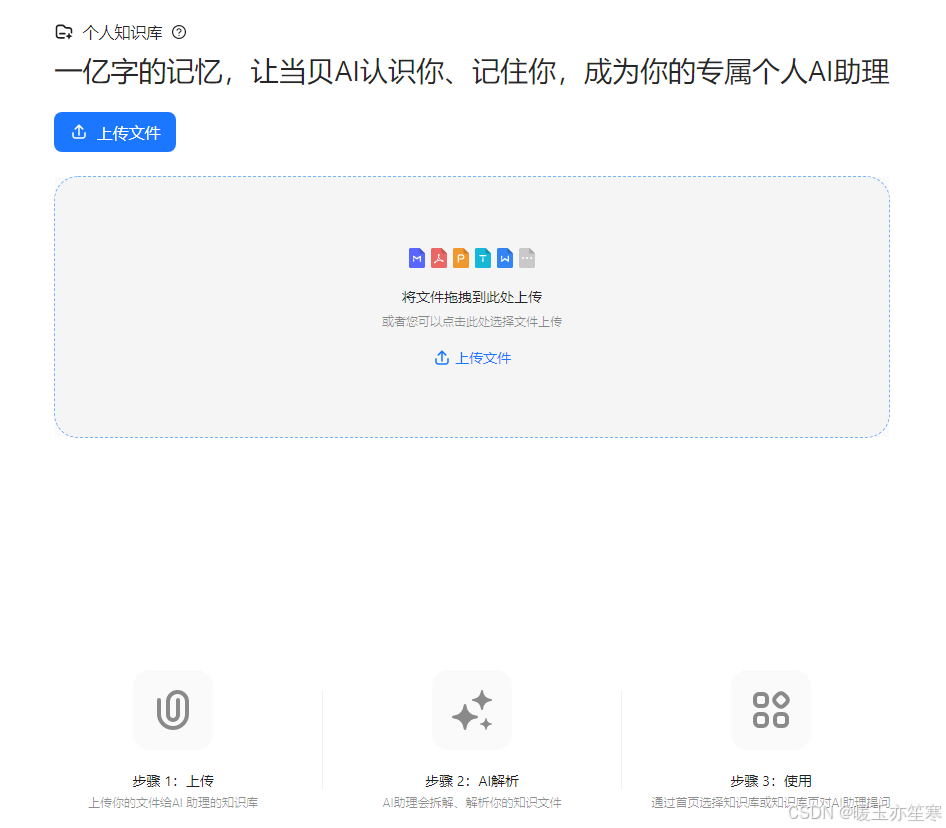Click the paperclip icon for step 1

[x=173, y=710]
